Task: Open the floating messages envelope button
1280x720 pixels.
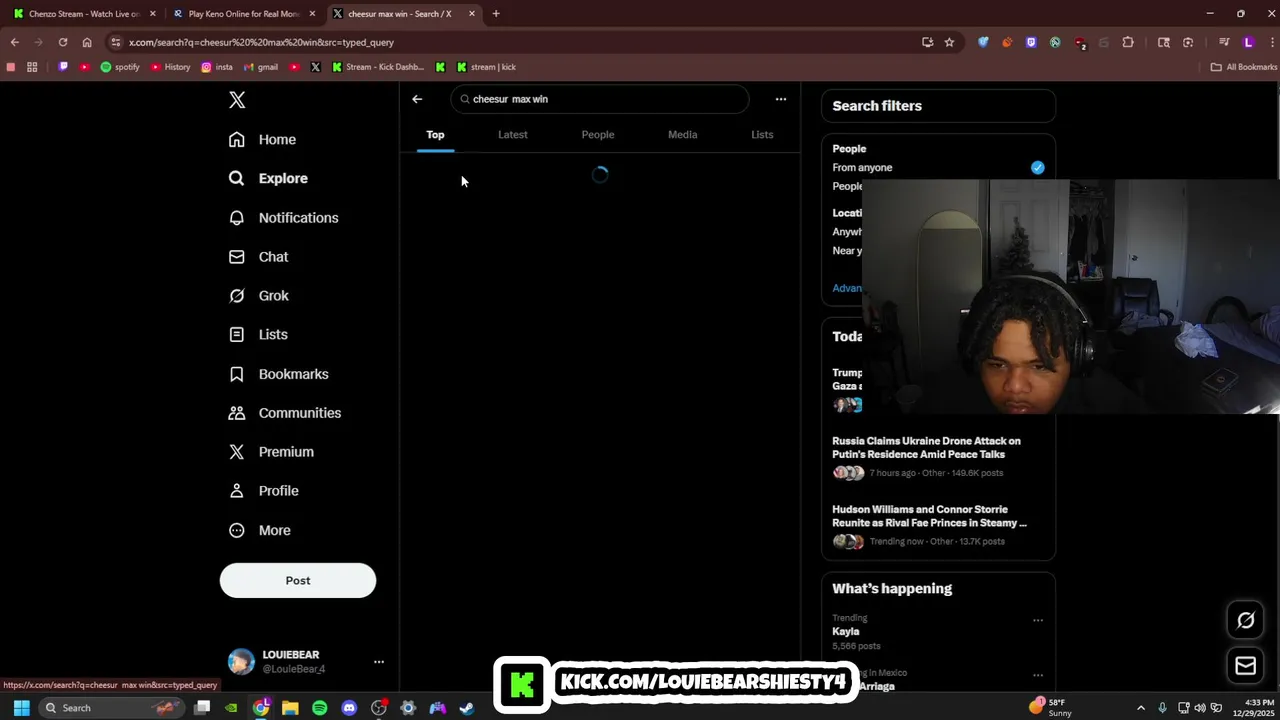Action: click(1246, 666)
